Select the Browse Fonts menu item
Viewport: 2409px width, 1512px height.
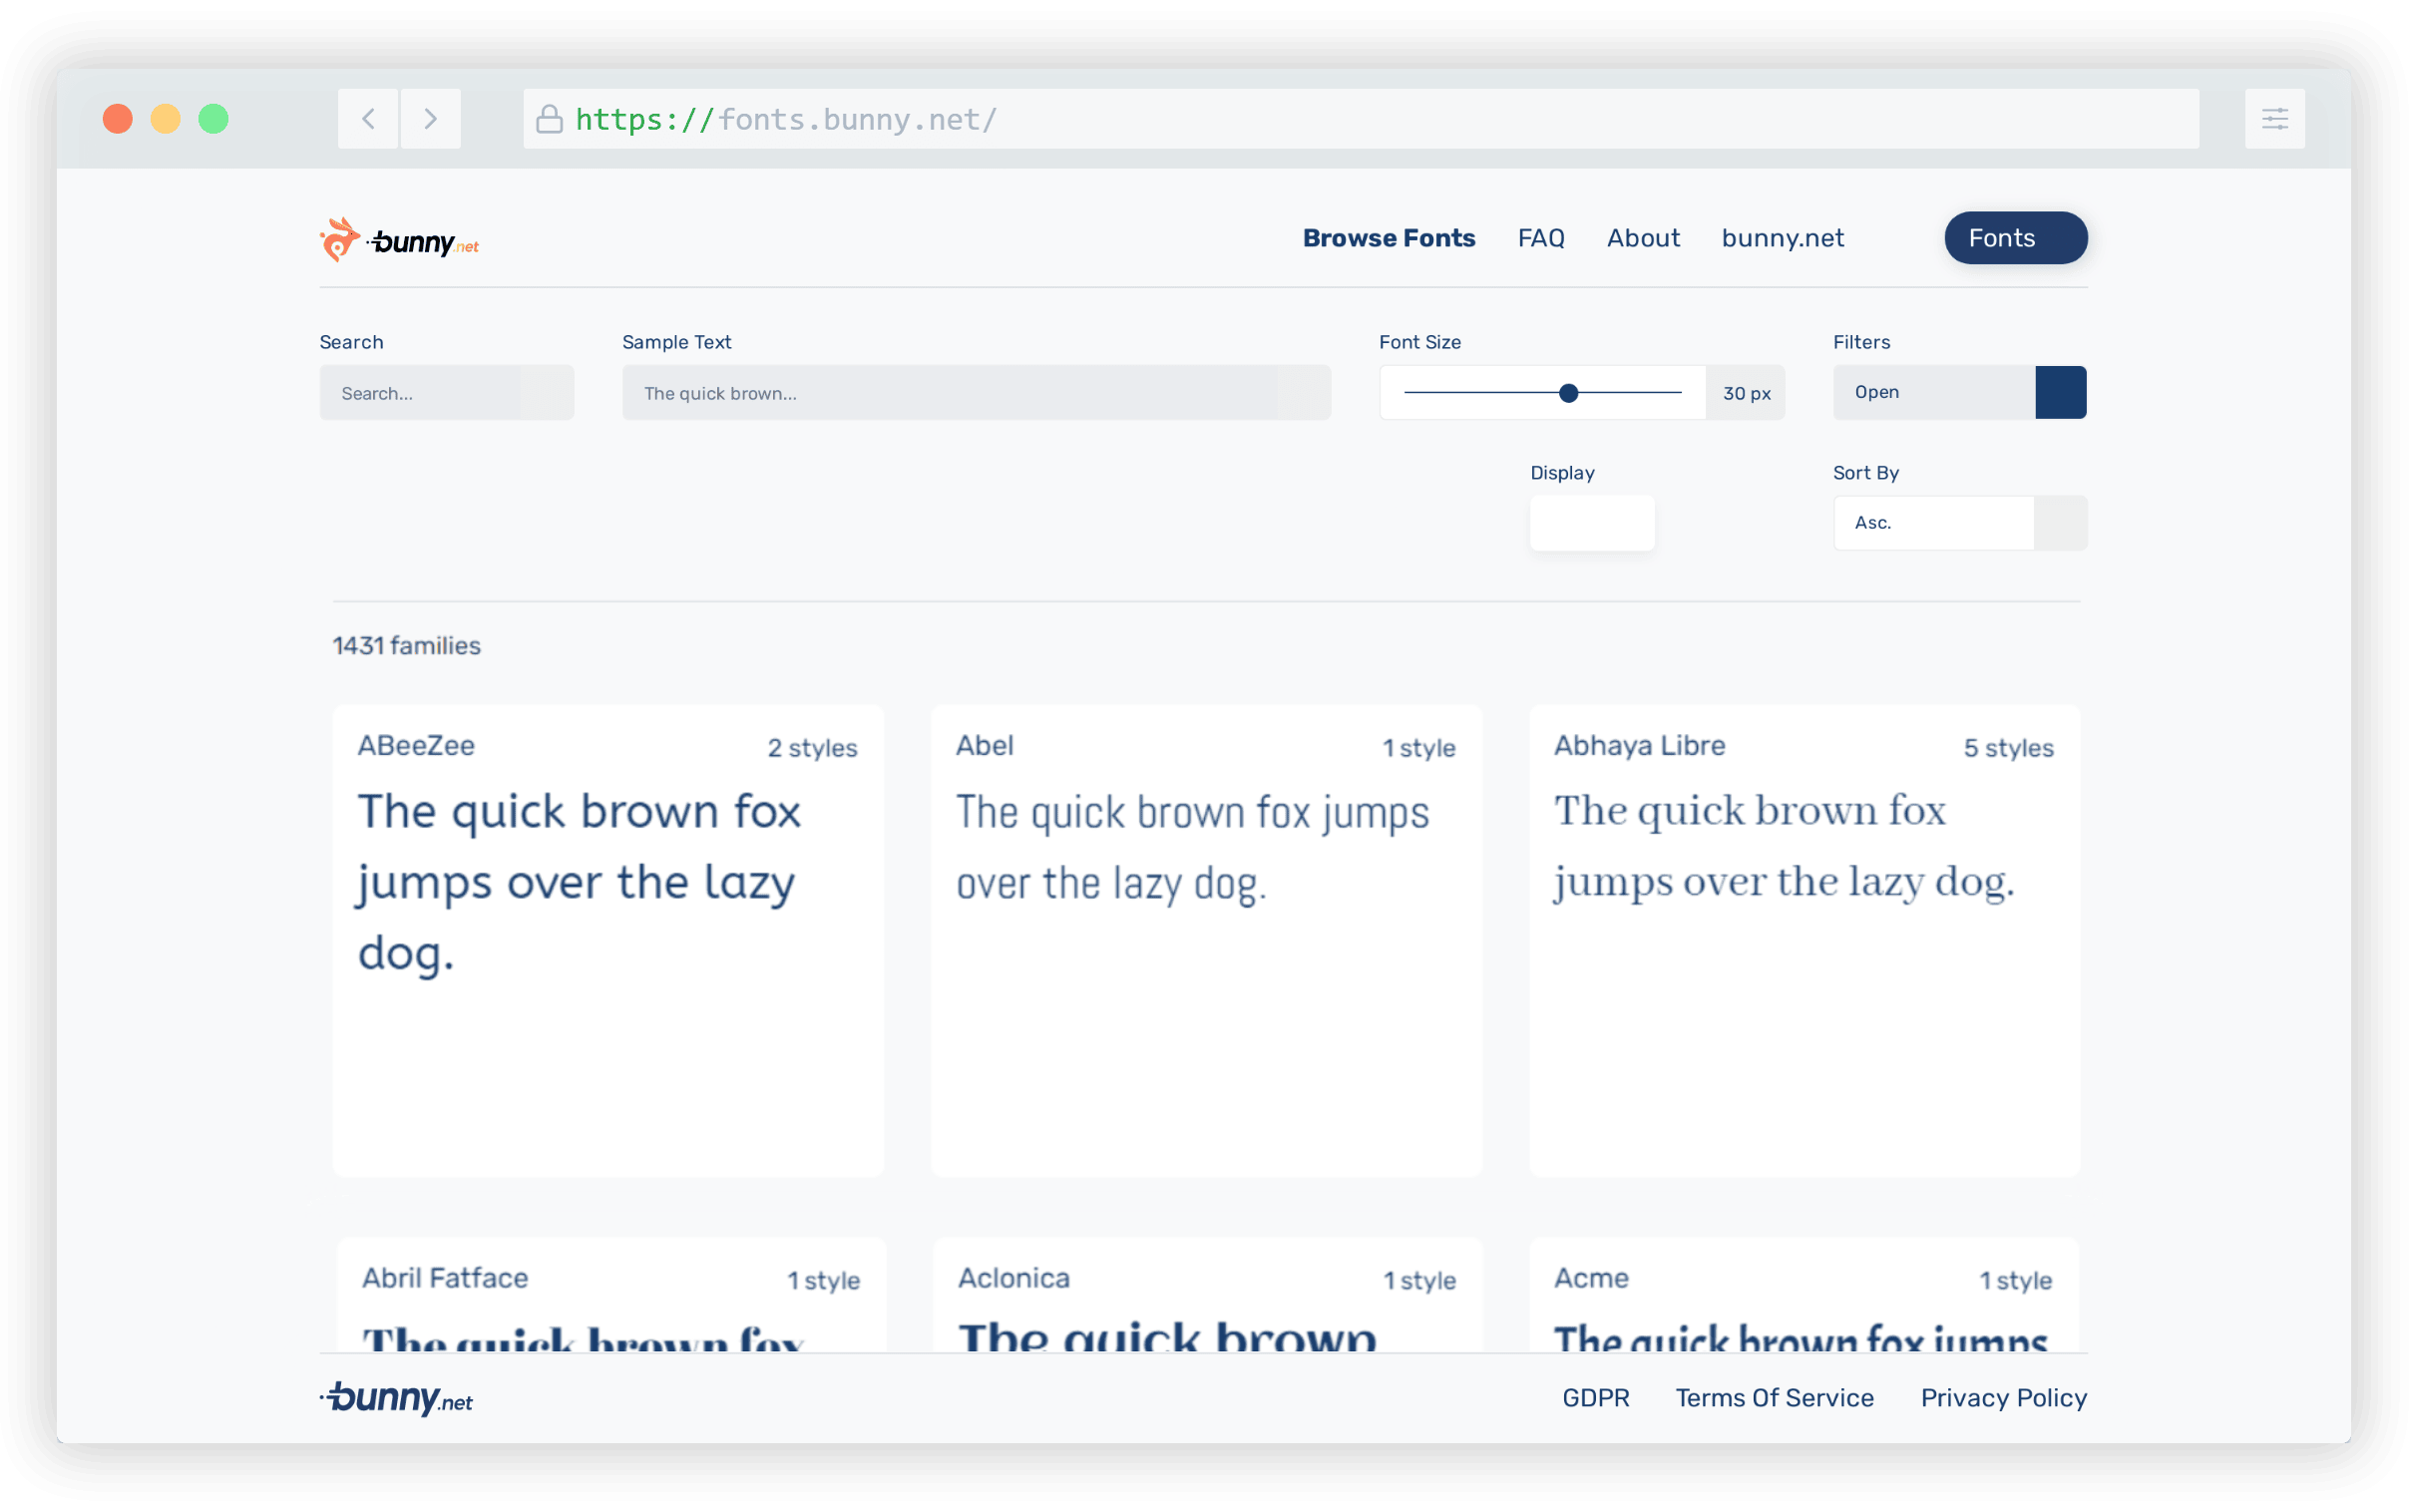(1389, 238)
